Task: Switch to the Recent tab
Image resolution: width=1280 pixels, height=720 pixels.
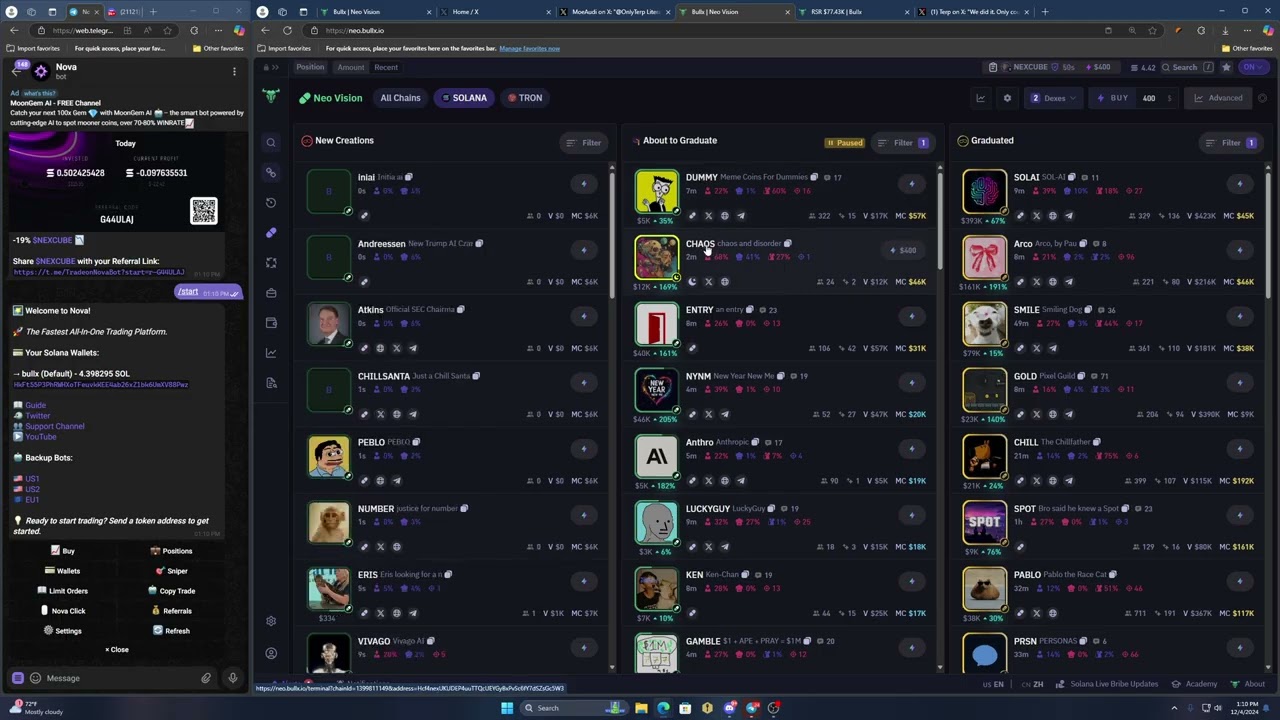Action: point(386,67)
